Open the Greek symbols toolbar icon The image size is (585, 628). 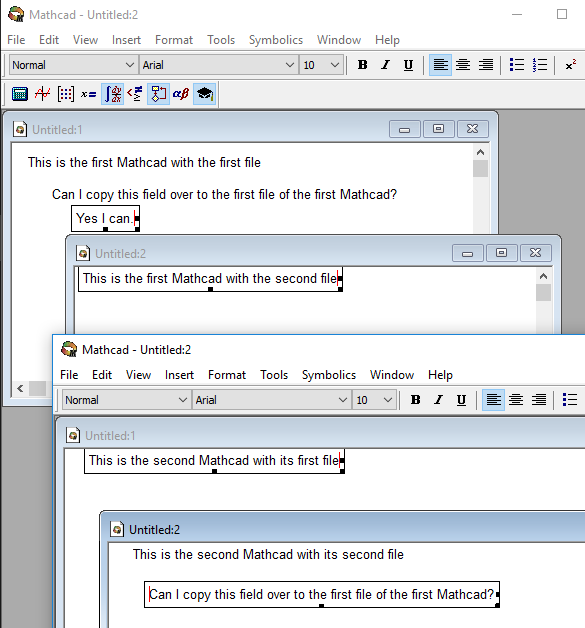pos(181,94)
